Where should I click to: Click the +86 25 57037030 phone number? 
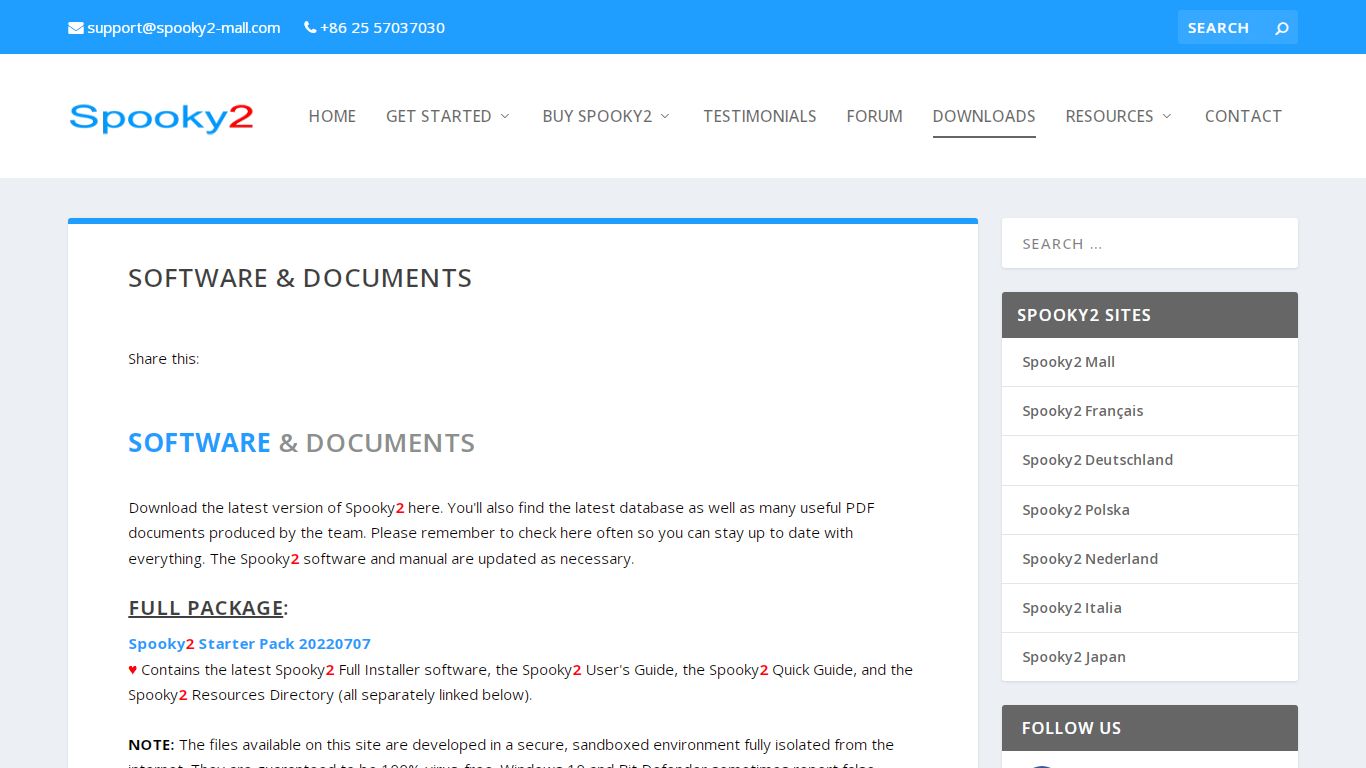(x=382, y=28)
